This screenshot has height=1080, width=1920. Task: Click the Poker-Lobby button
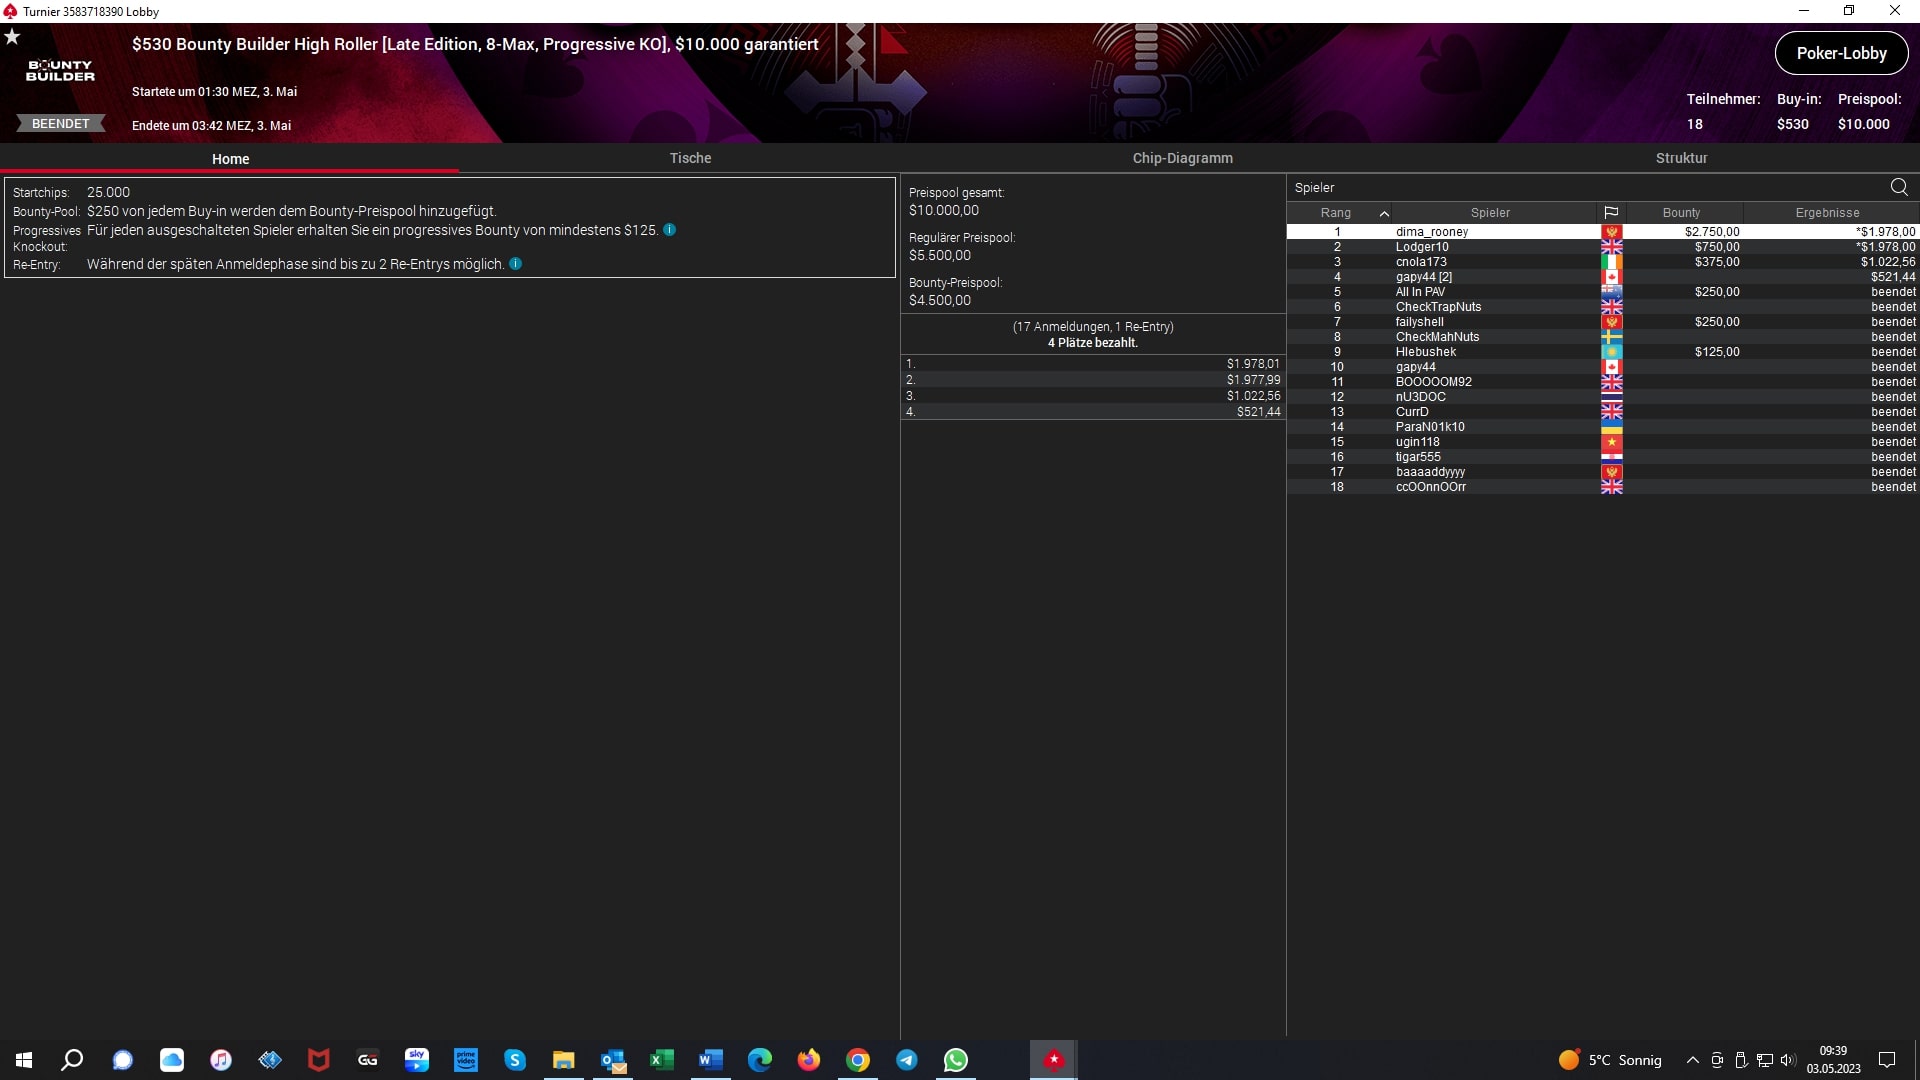(1841, 54)
